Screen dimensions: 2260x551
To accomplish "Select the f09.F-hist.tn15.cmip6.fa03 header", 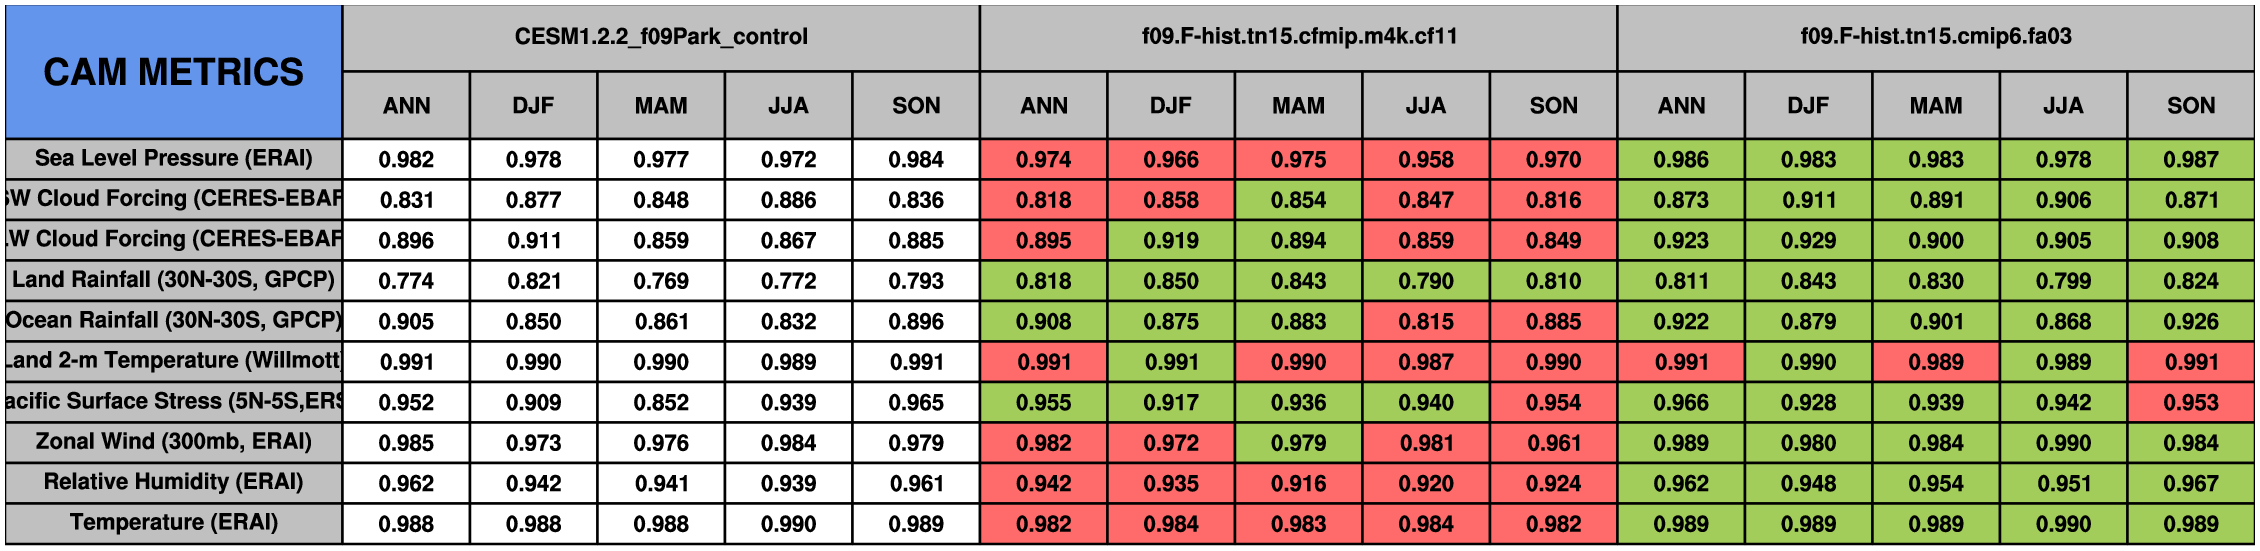I will [x=1936, y=37].
